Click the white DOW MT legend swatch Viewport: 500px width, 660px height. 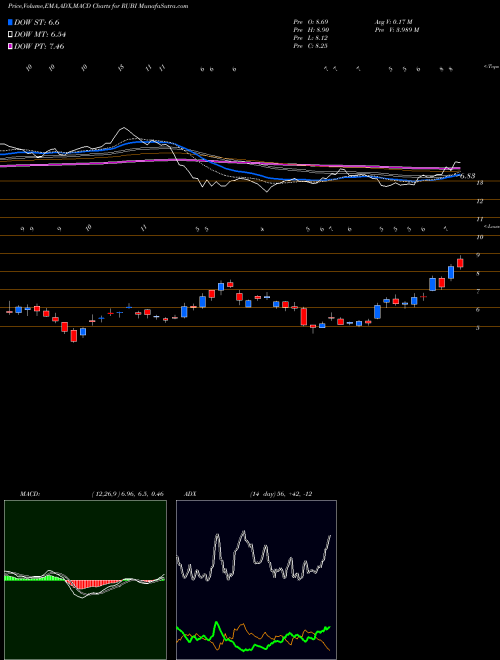pyautogui.click(x=10, y=34)
